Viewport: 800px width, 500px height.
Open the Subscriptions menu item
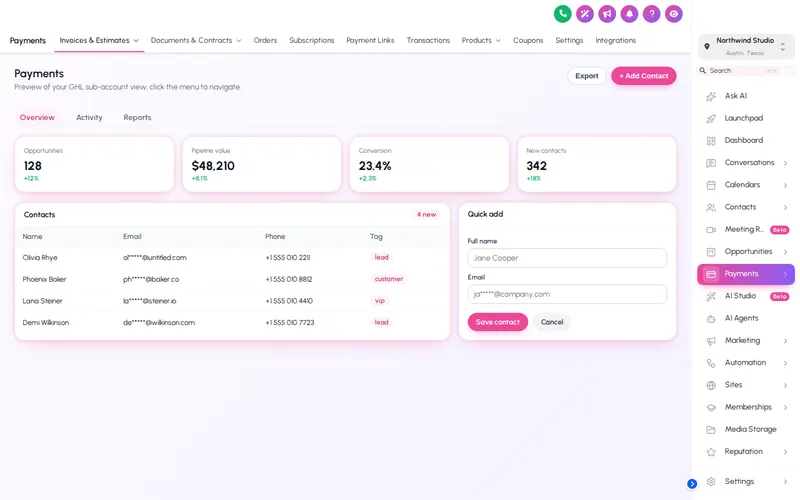click(312, 40)
